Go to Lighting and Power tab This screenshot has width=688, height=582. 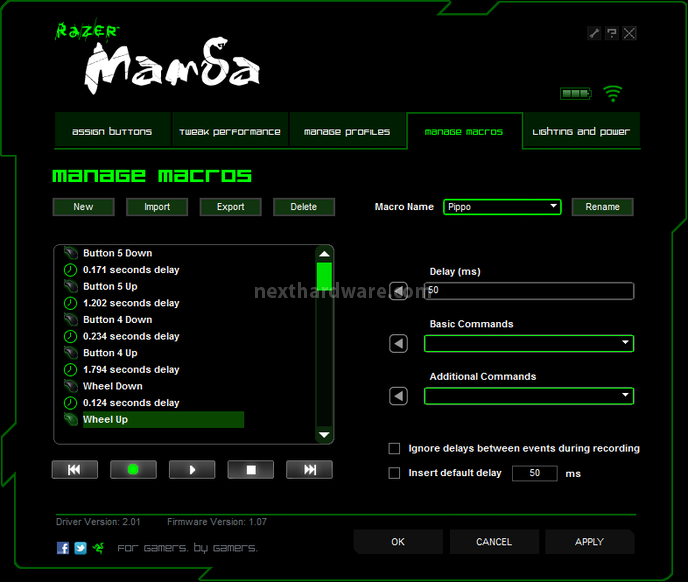[581, 131]
